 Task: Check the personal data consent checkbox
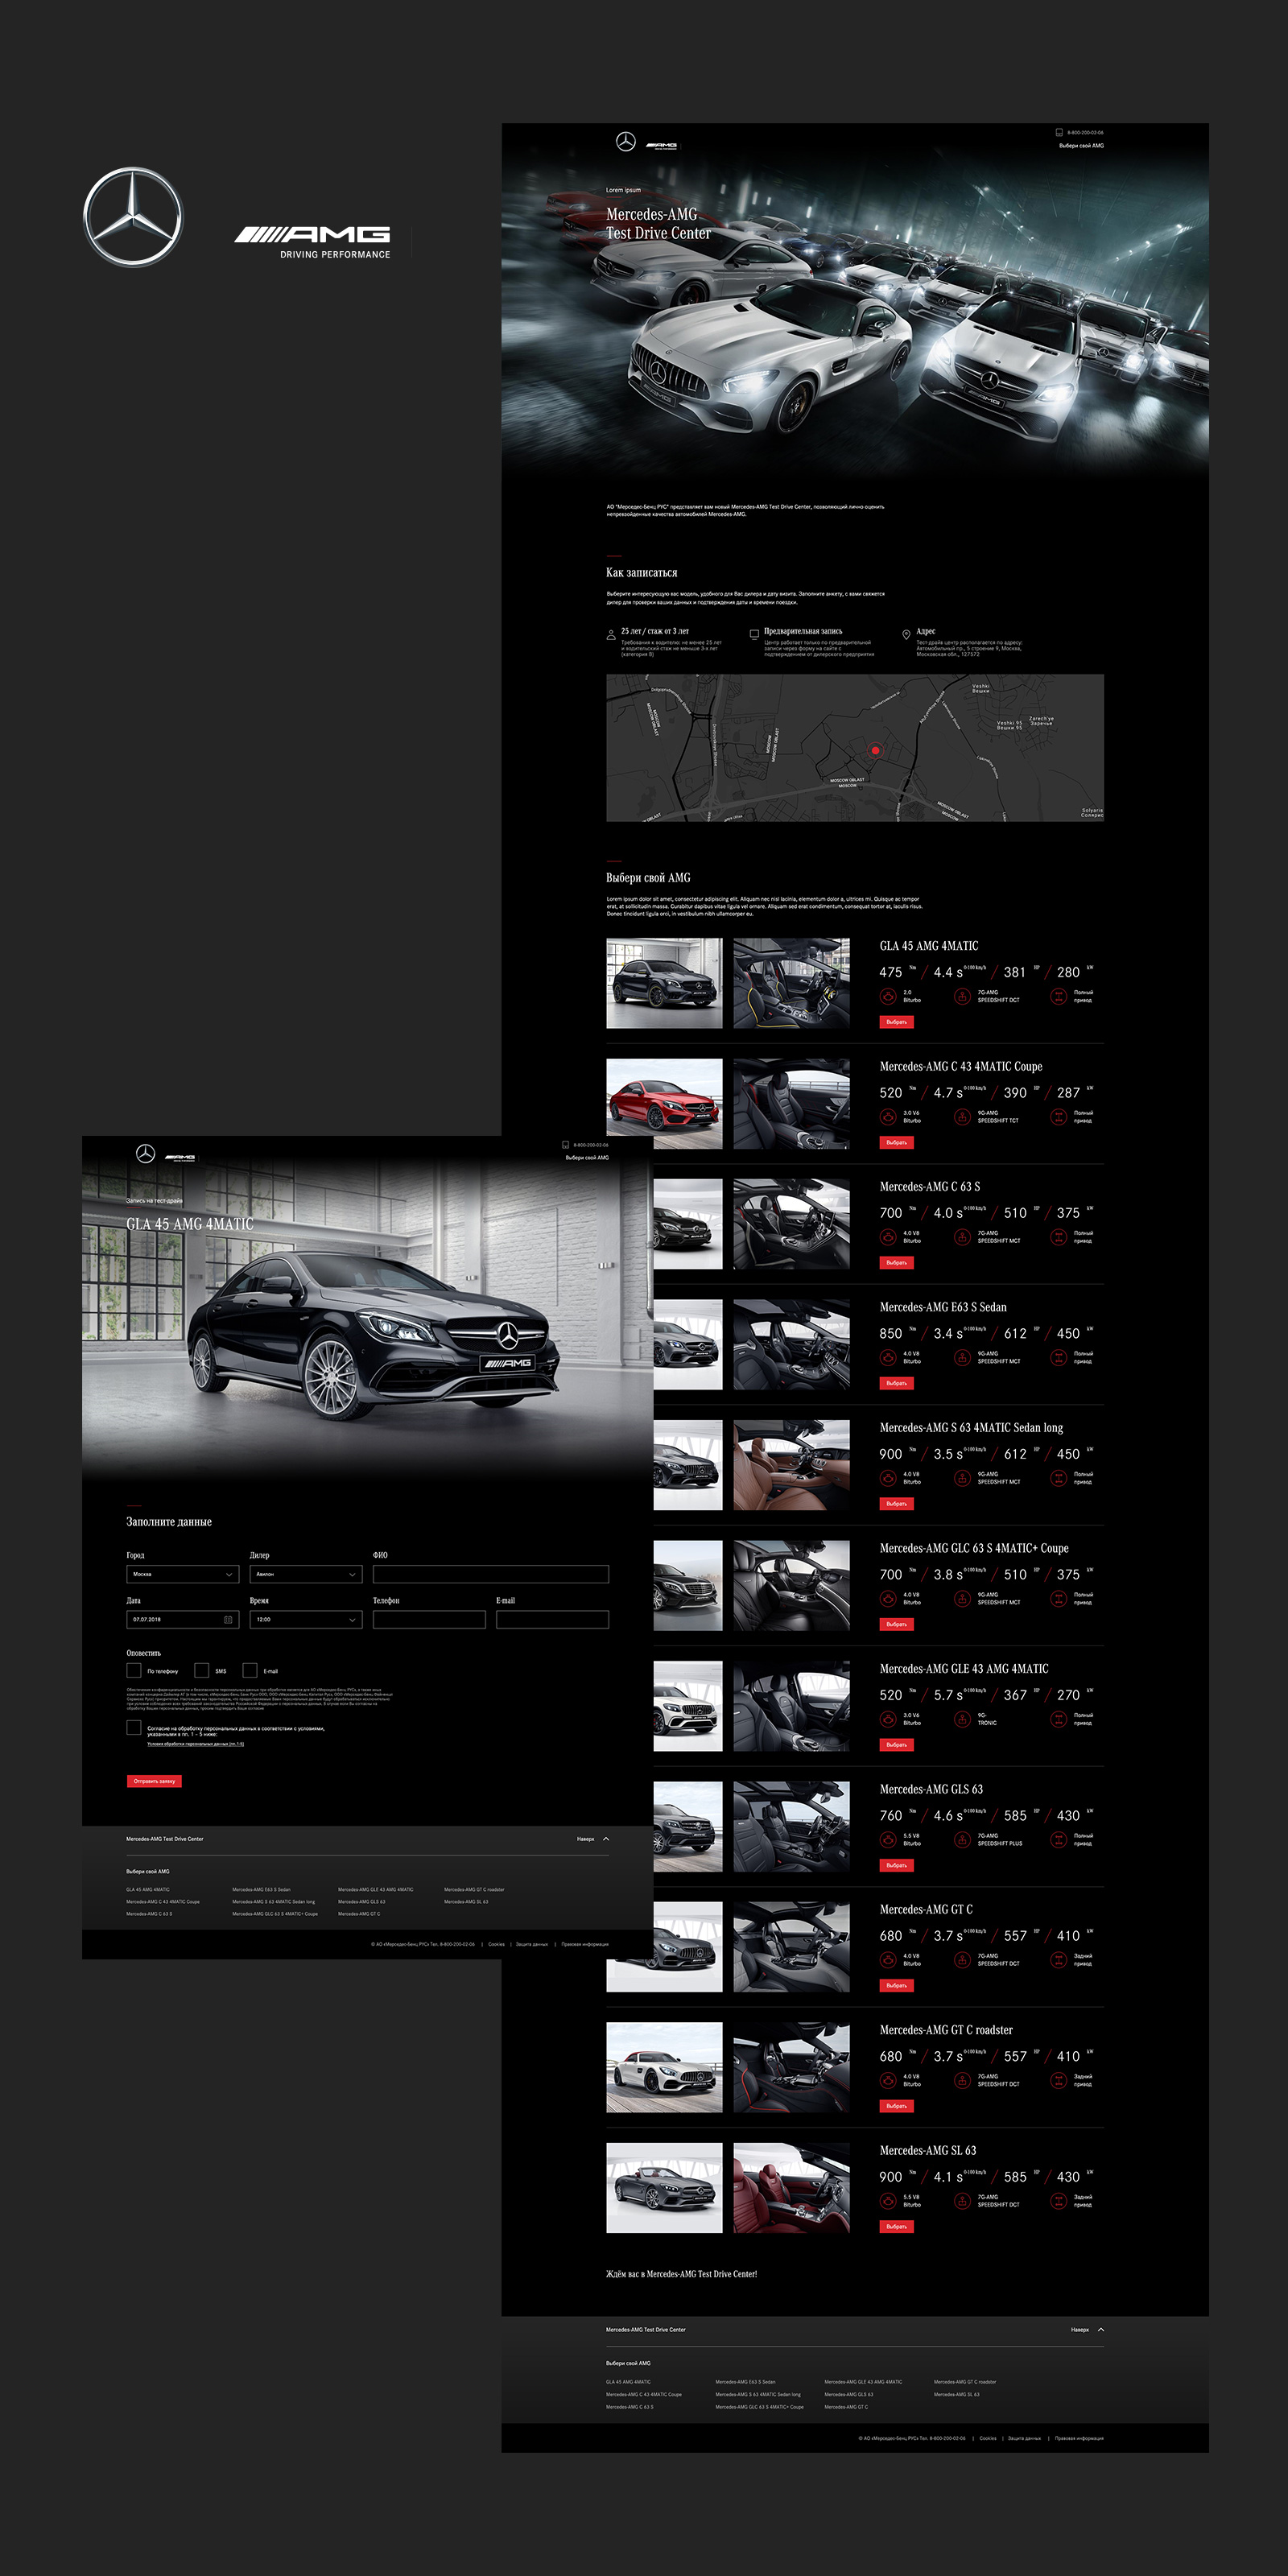[134, 1728]
